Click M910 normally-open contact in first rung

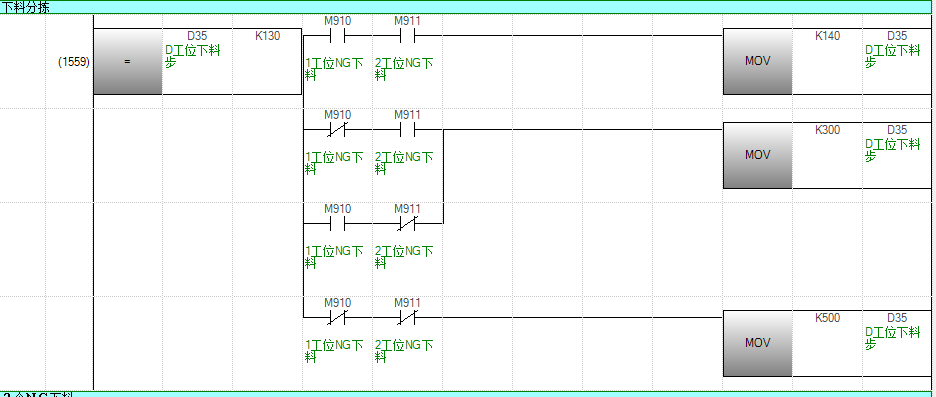coord(337,36)
